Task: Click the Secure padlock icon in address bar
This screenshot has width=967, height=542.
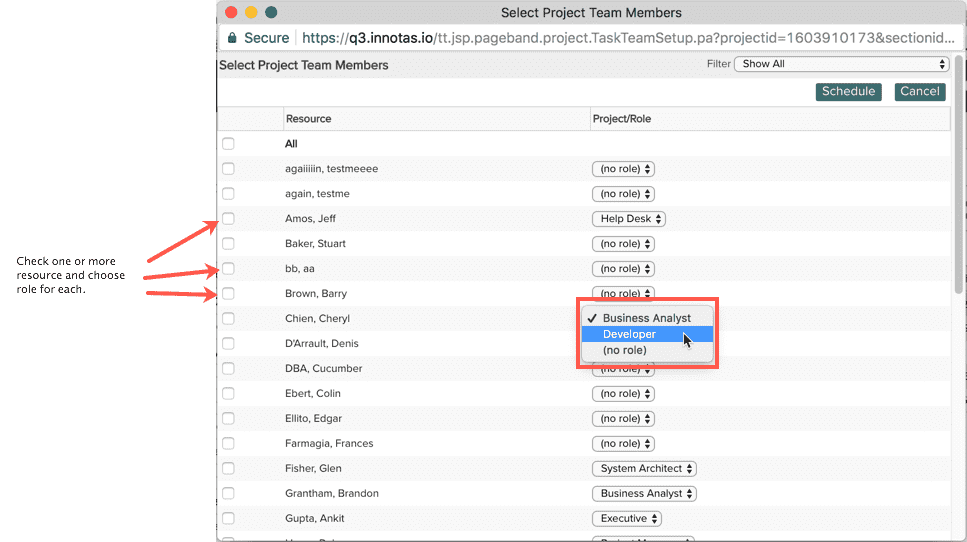Action: click(232, 38)
